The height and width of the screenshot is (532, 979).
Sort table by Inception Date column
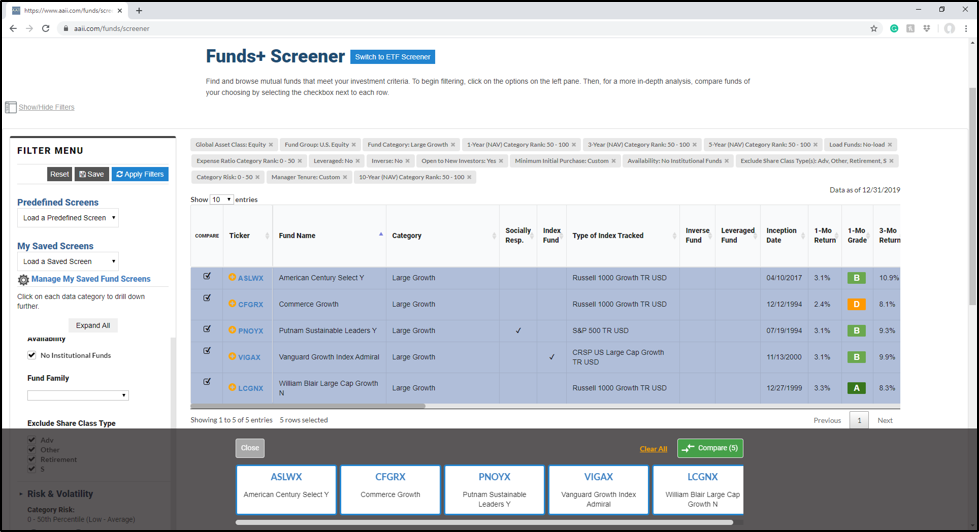pyautogui.click(x=784, y=235)
